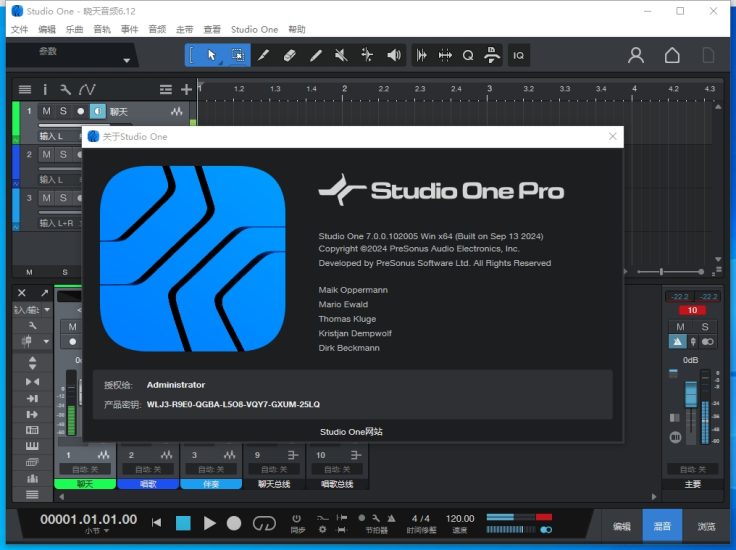
Task: Click the mixer wrench settings icon
Action: pyautogui.click(x=32, y=326)
